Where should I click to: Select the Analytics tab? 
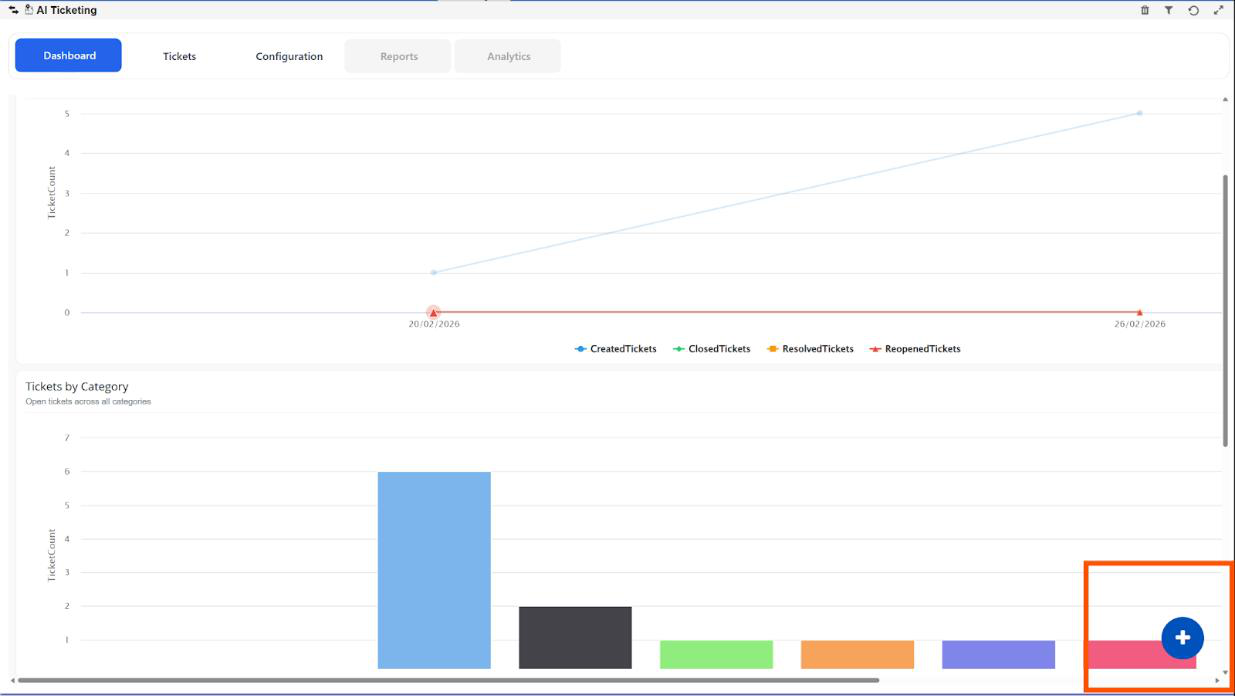(508, 56)
